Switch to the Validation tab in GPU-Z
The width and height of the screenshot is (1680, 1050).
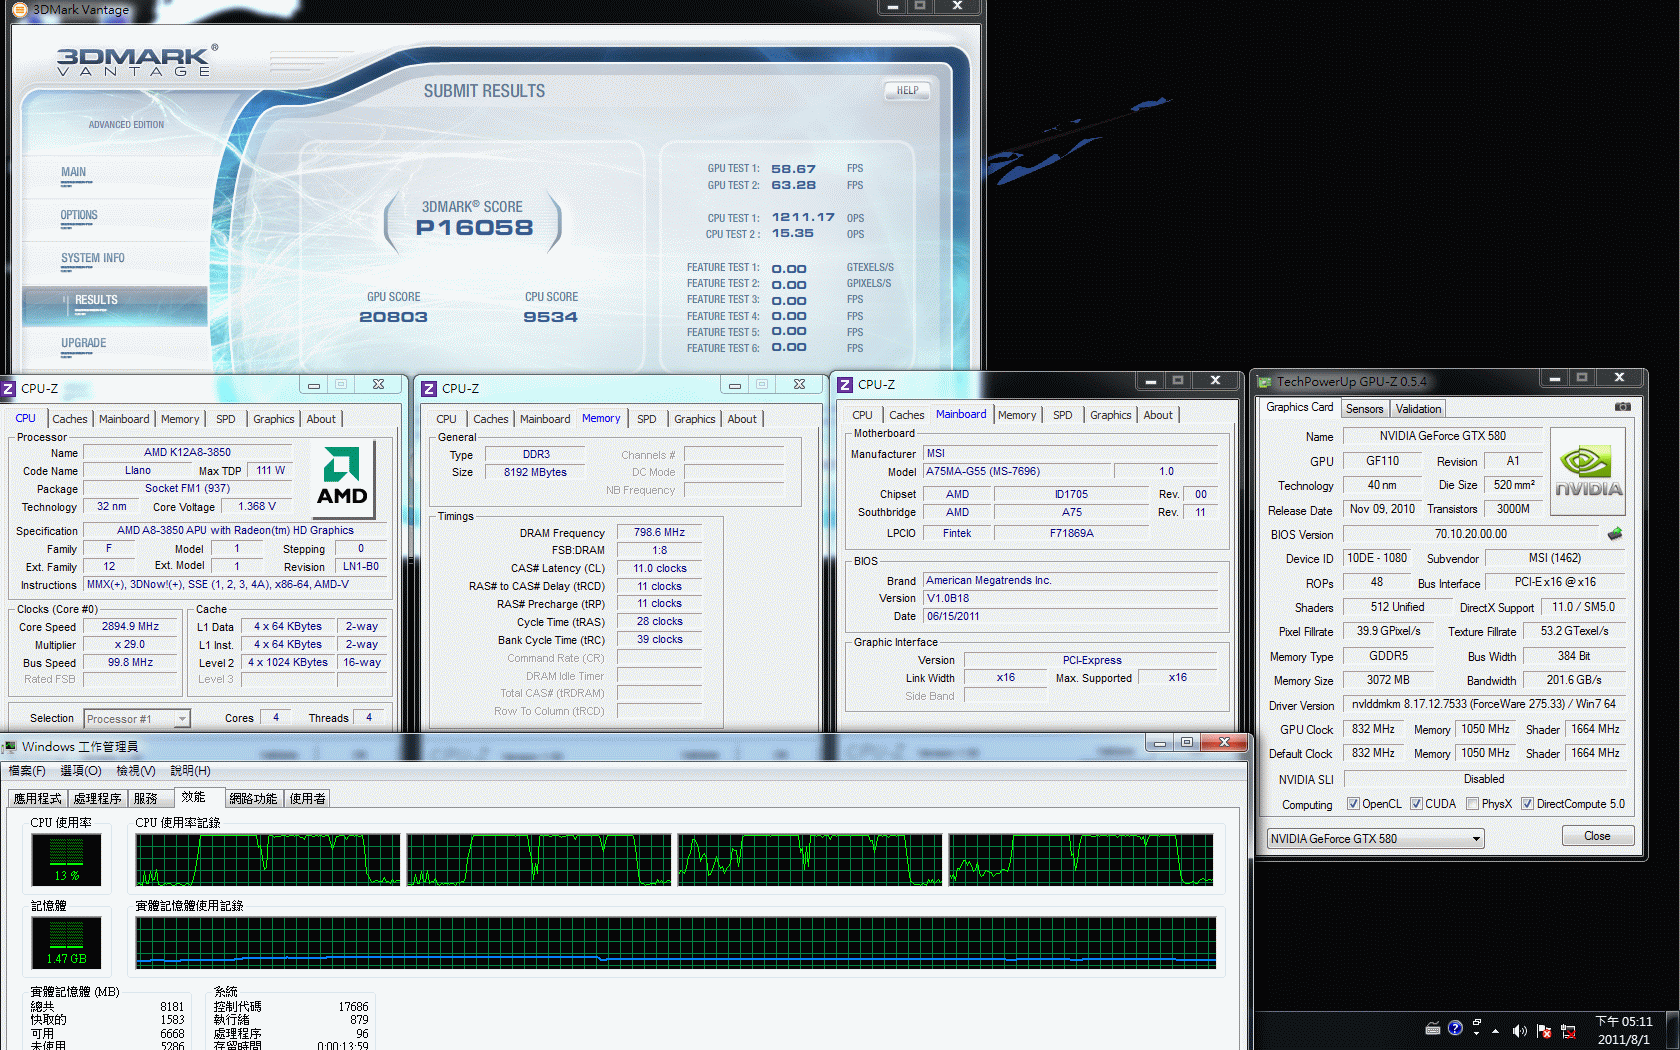coord(1418,409)
